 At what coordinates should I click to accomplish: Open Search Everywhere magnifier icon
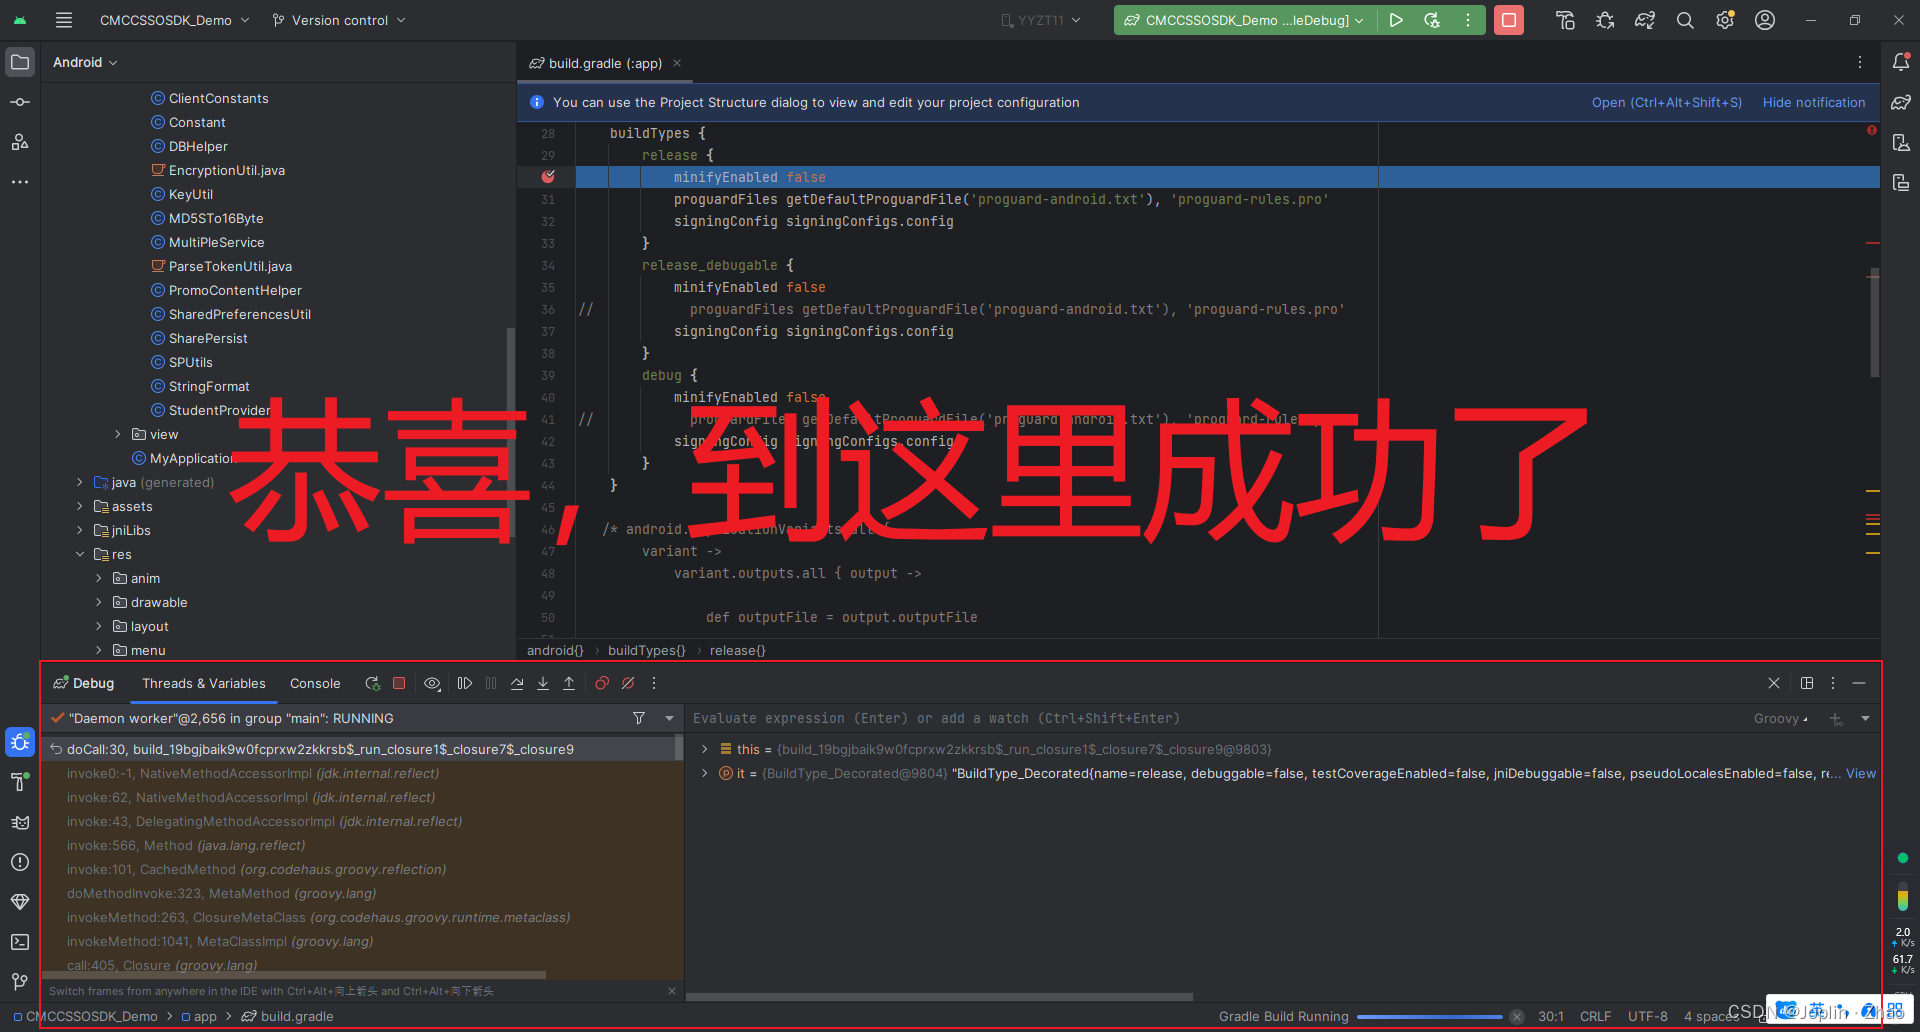(x=1685, y=20)
